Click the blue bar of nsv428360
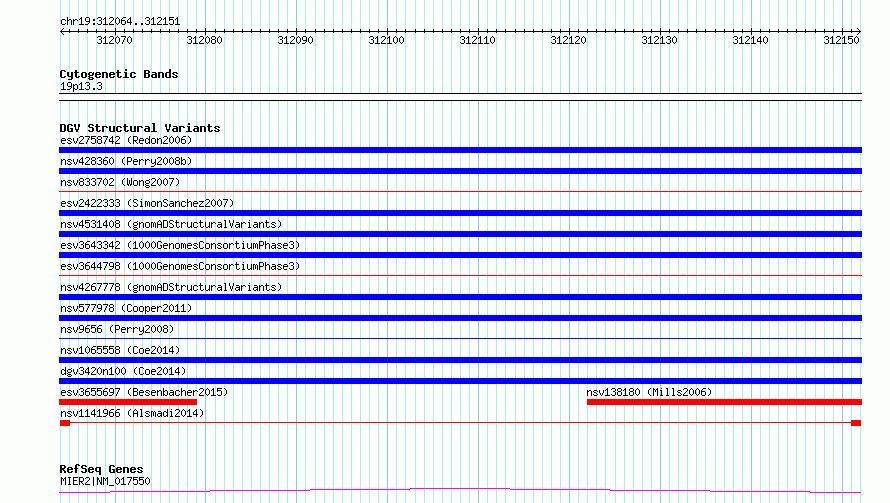The height and width of the screenshot is (503, 890). (460, 171)
